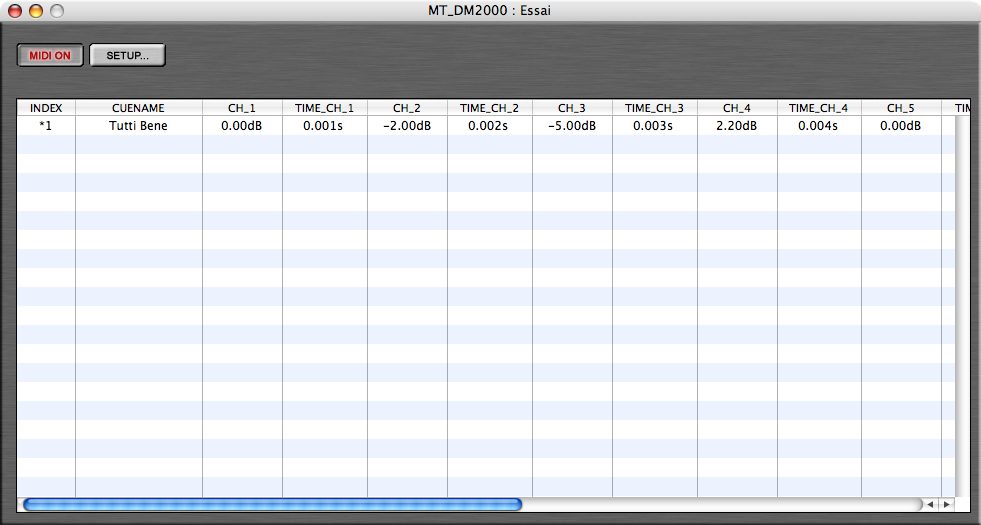This screenshot has height=525, width=981.
Task: Click the TIME_CH_3 column header
Action: tap(655, 108)
